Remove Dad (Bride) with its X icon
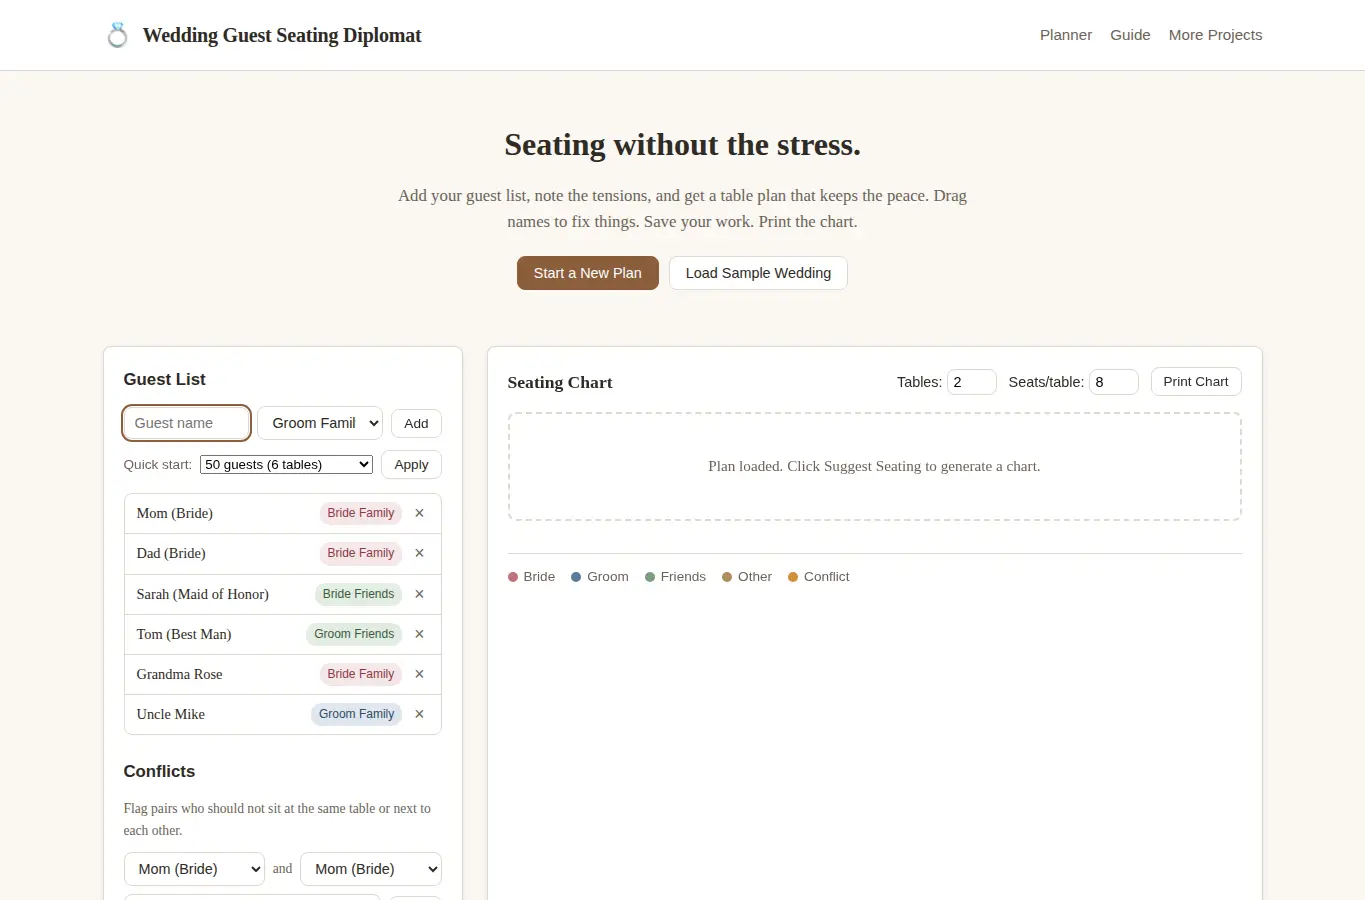Viewport: 1365px width, 900px height. pos(419,553)
